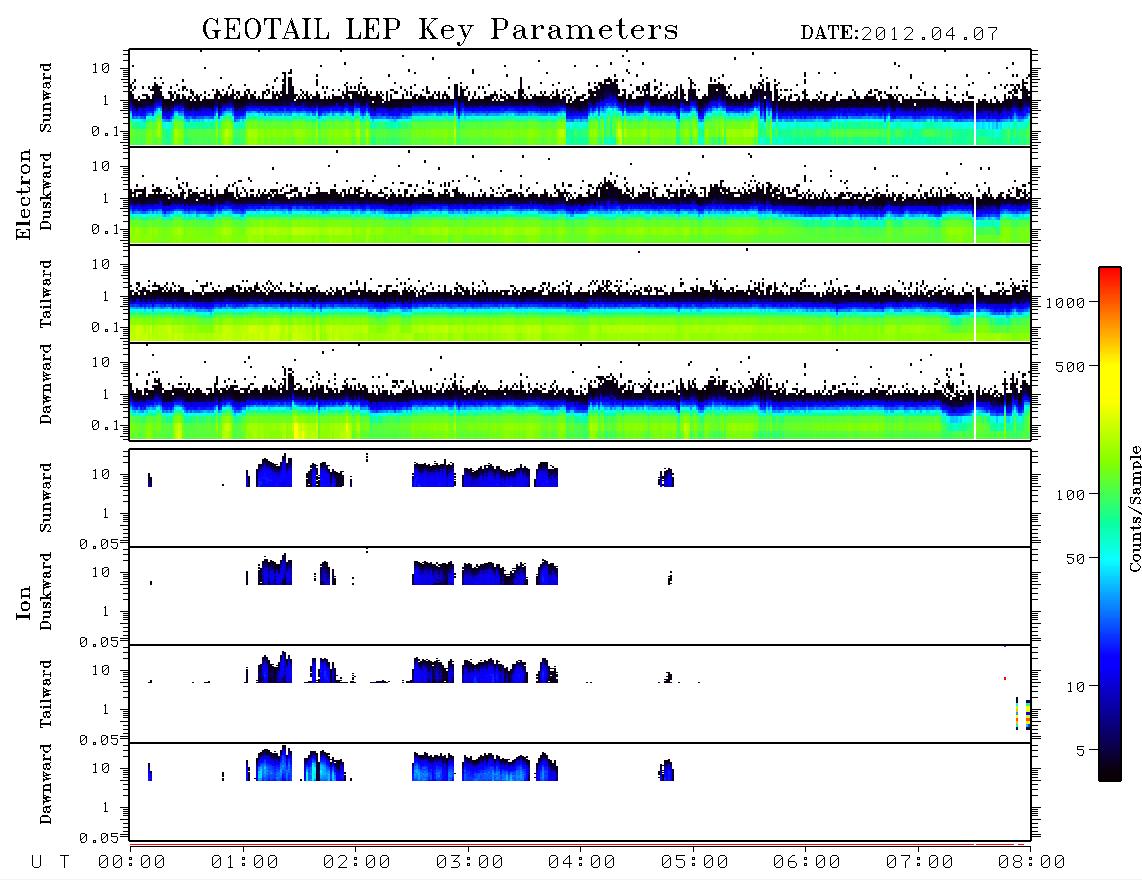The height and width of the screenshot is (880, 1142).
Task: Click the 0.05 tick of Ion Dawnward axis
Action: click(x=99, y=838)
